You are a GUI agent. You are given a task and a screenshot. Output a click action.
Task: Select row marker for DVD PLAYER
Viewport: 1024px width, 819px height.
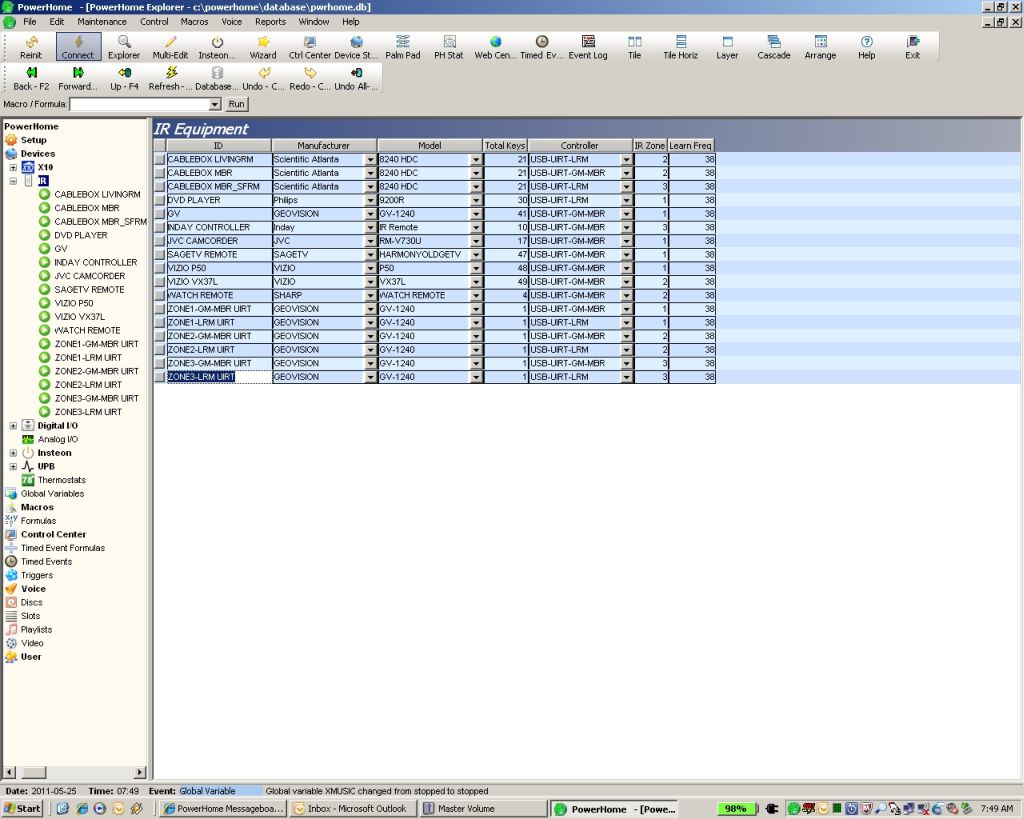click(159, 200)
